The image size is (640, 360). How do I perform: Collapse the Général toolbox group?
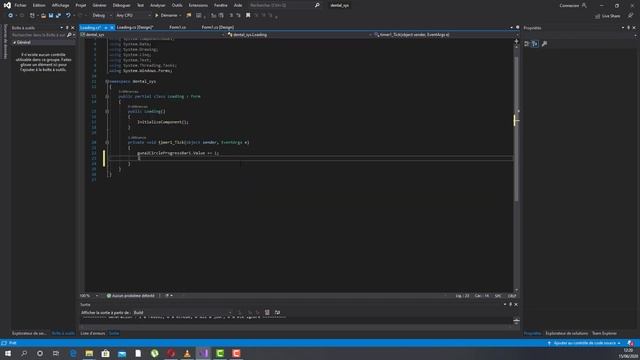pos(15,42)
